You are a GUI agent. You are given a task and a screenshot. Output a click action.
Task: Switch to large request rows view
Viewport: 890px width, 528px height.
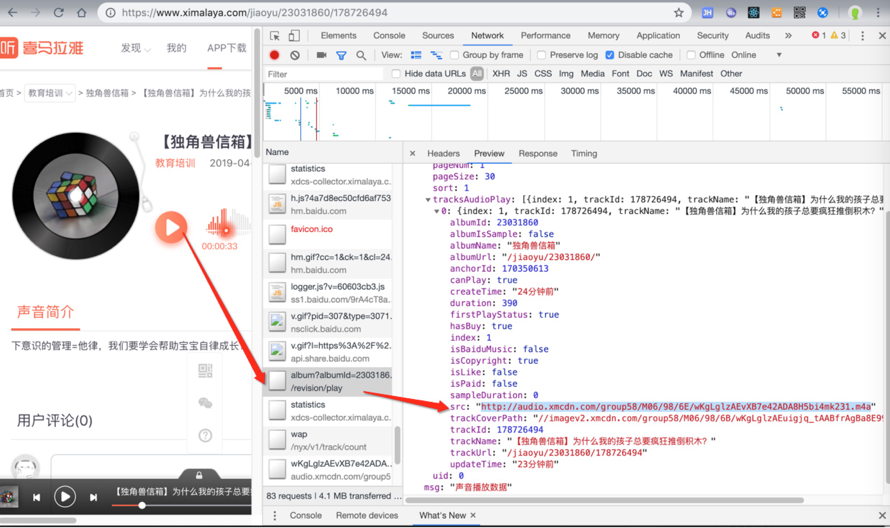(x=416, y=55)
